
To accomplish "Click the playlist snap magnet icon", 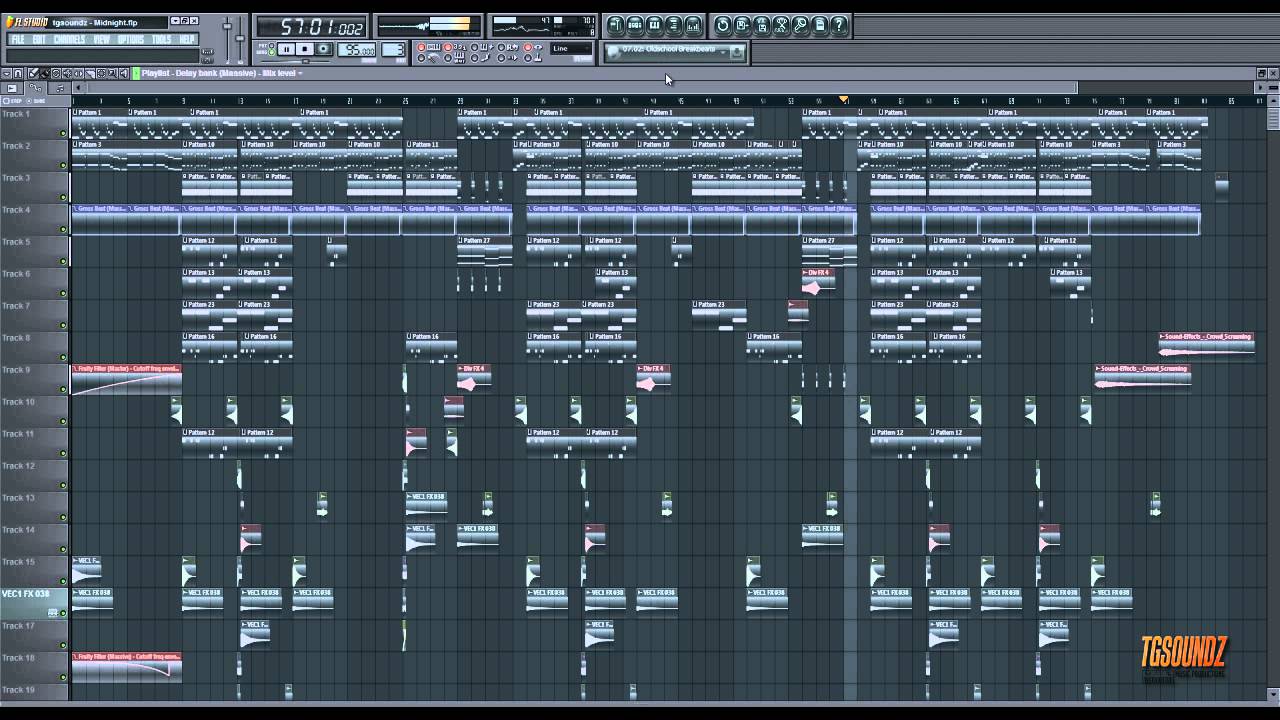I will (x=17, y=73).
